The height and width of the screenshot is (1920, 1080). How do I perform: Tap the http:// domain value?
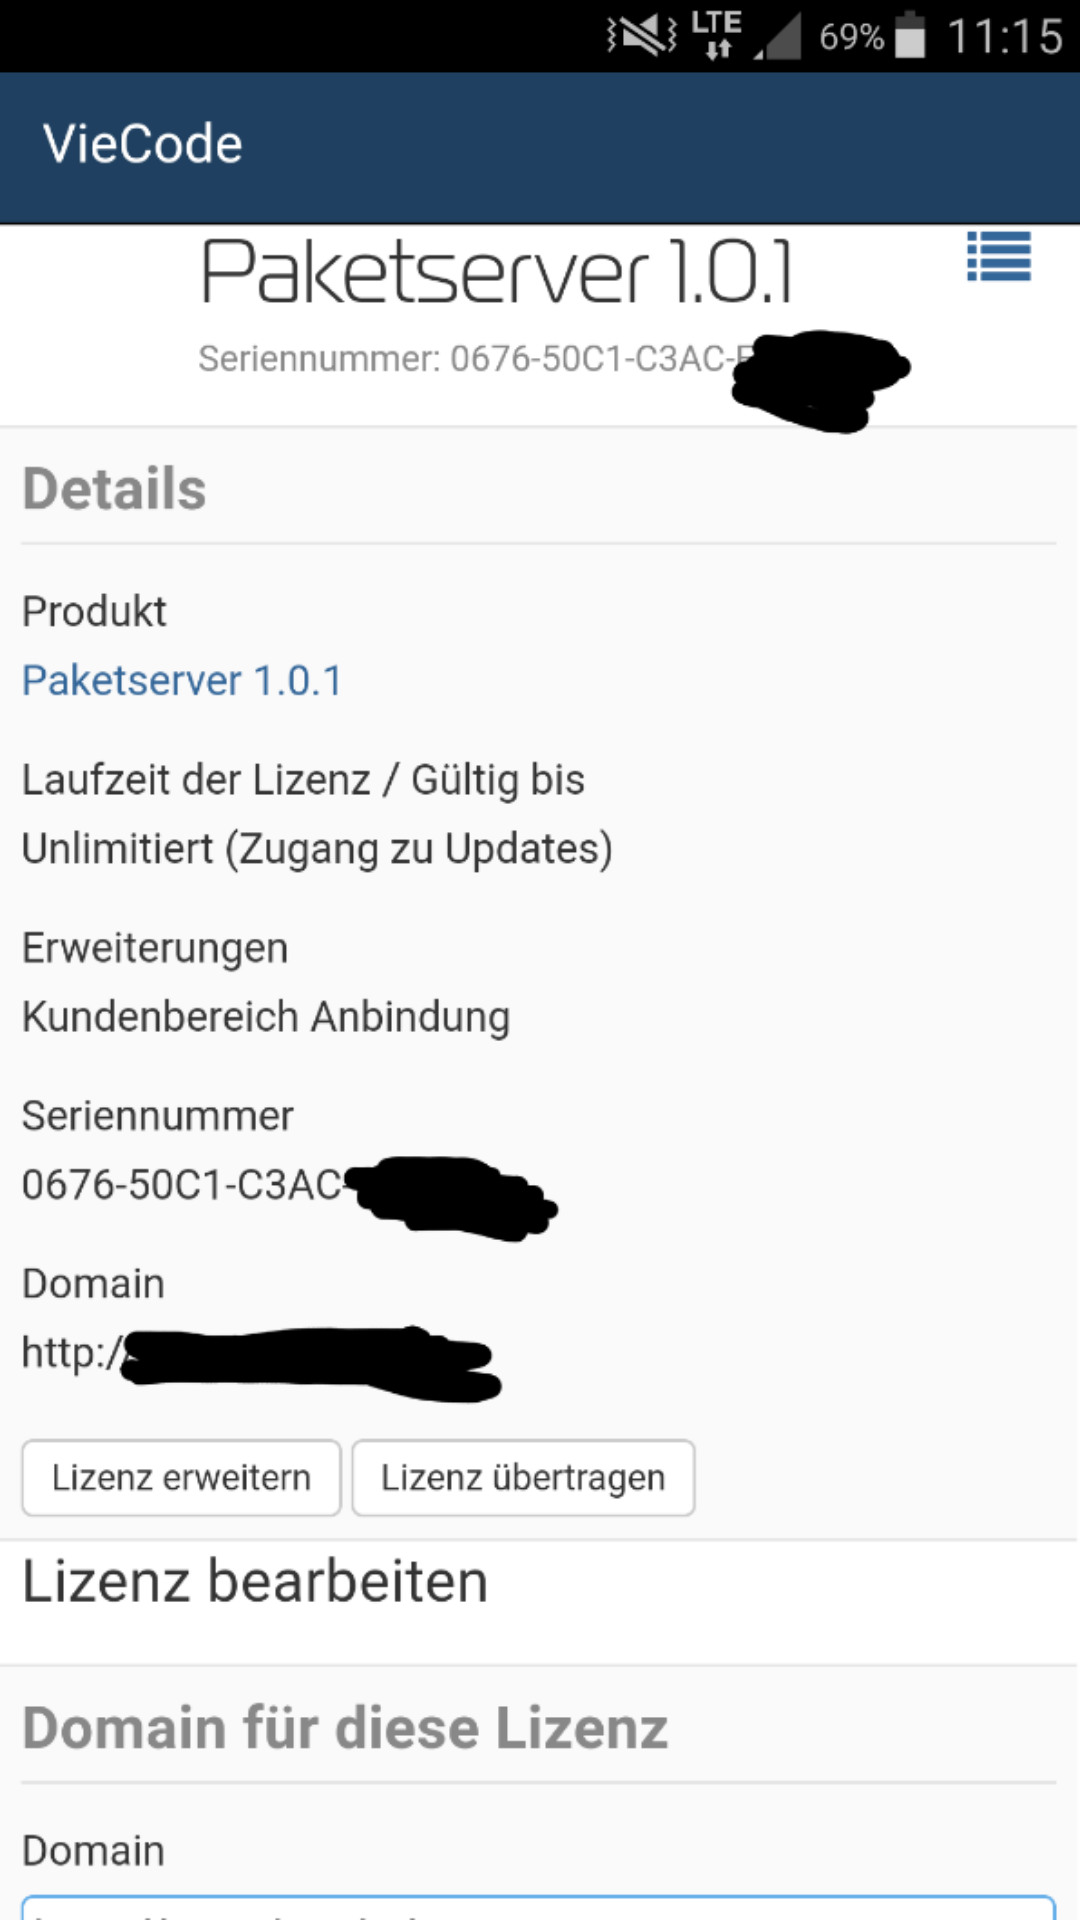(x=72, y=1353)
